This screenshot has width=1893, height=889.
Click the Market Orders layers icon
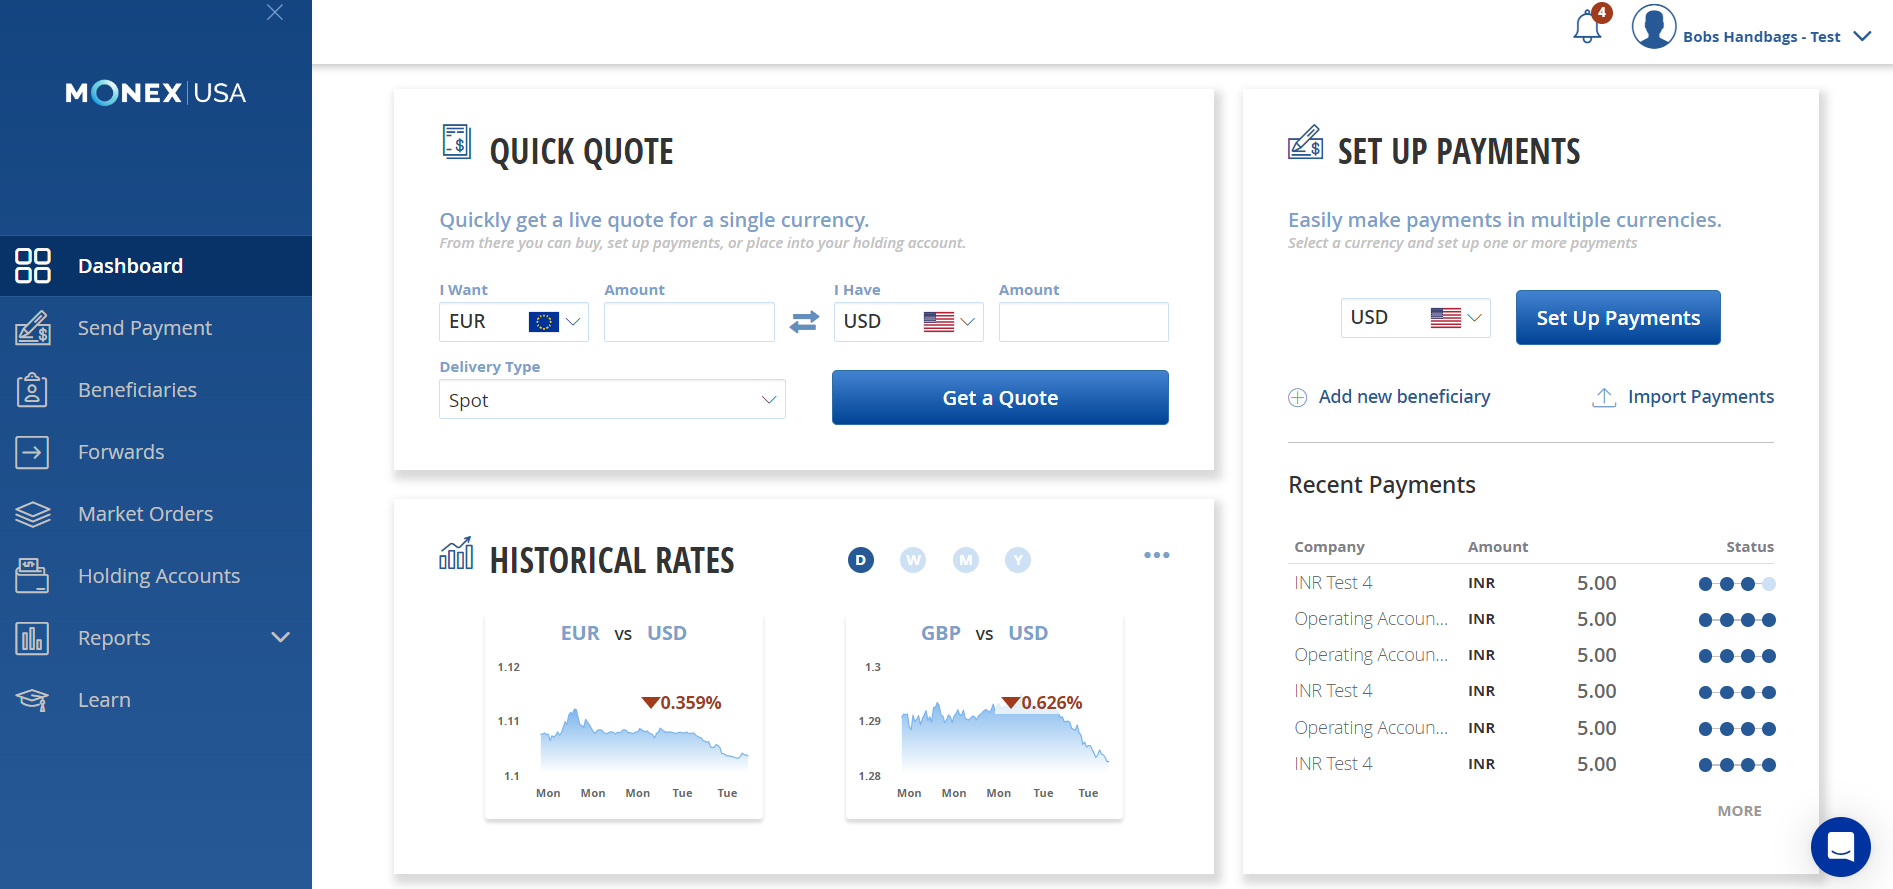tap(33, 514)
